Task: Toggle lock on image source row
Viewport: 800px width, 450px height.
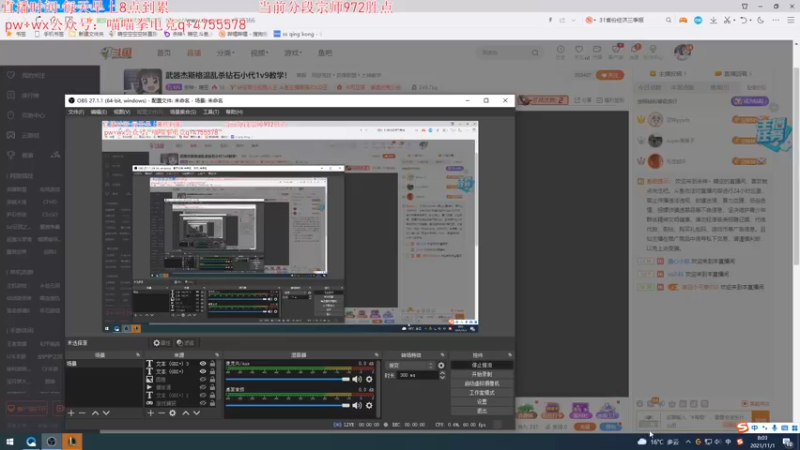Action: (212, 380)
